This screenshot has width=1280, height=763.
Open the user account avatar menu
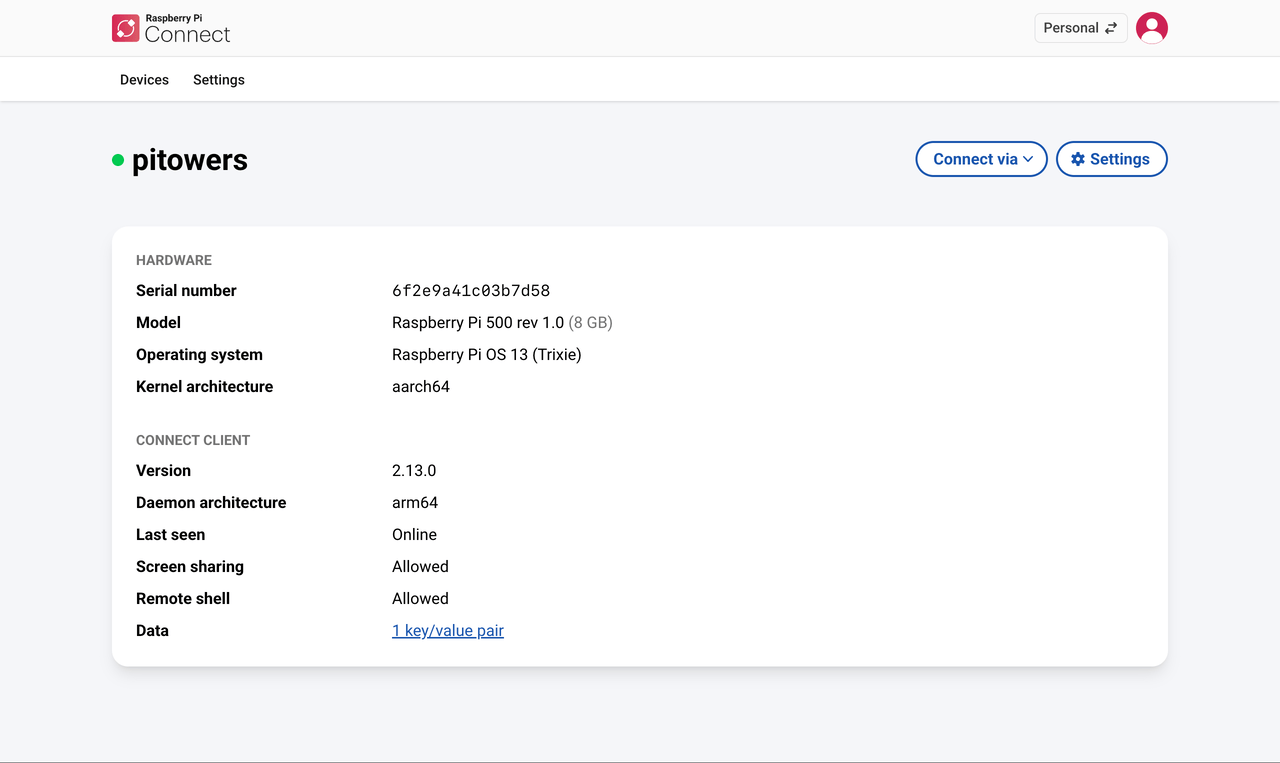(1152, 28)
